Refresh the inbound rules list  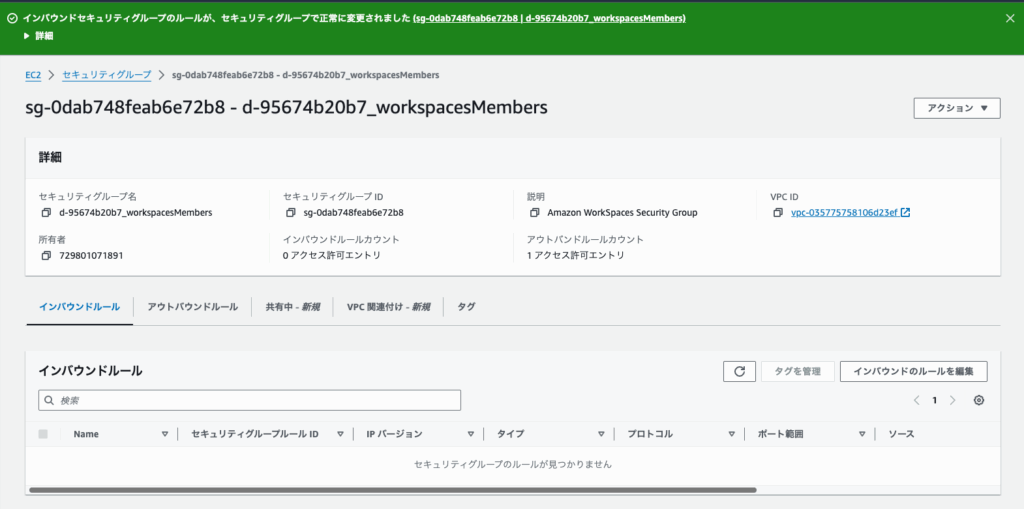[x=739, y=371]
